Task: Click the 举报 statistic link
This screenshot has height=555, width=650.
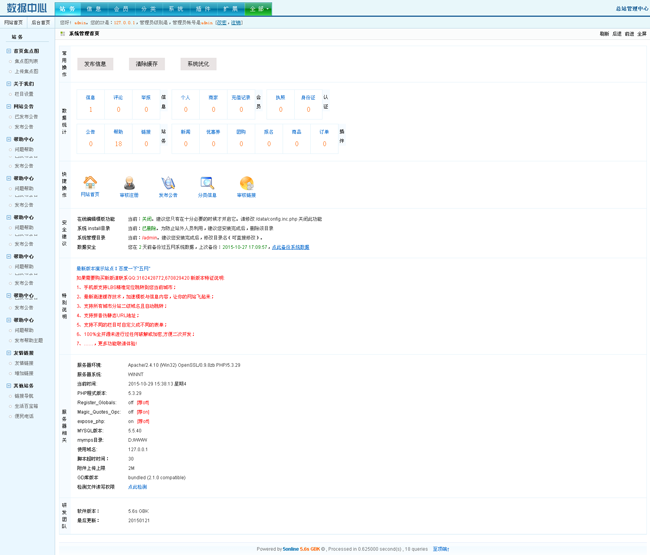Action: [x=146, y=97]
